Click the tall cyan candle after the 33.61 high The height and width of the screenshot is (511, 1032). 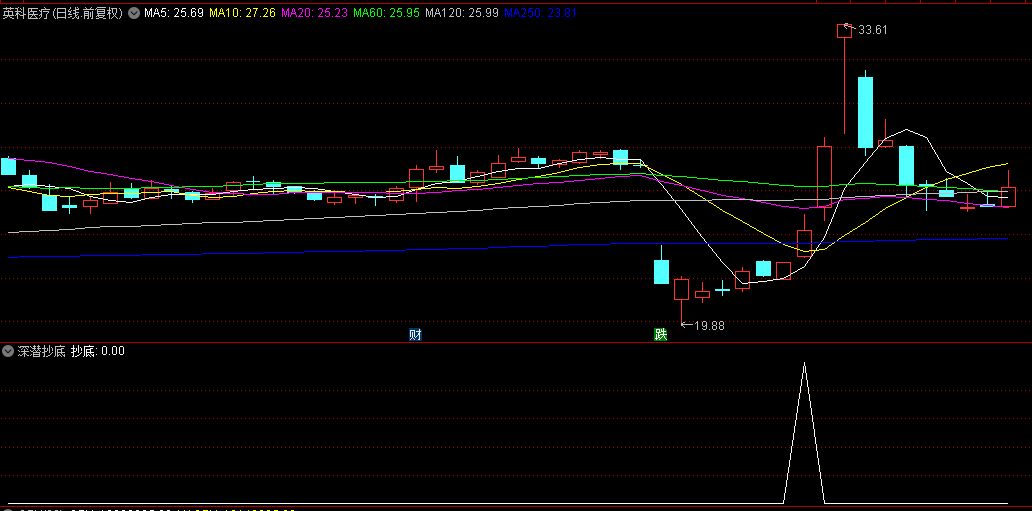(865, 112)
